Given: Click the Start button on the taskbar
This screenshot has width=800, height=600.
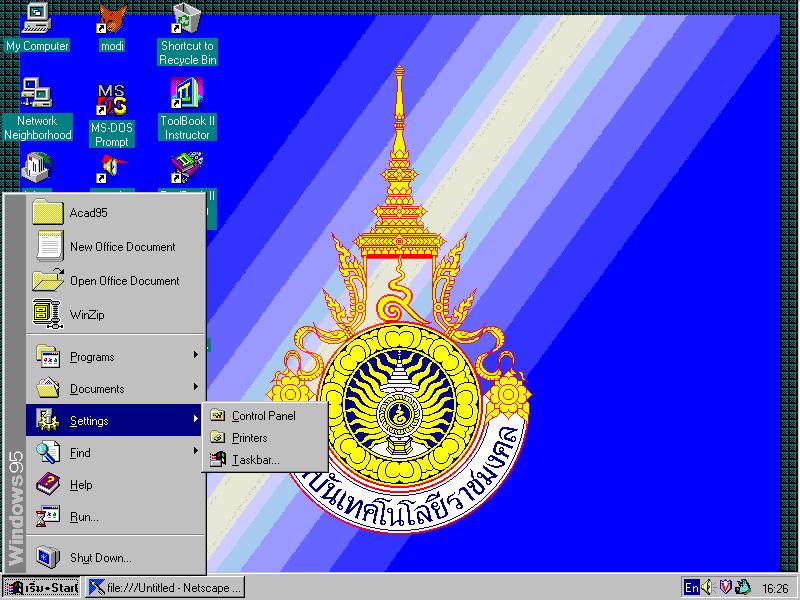Looking at the screenshot, I should click(41, 587).
